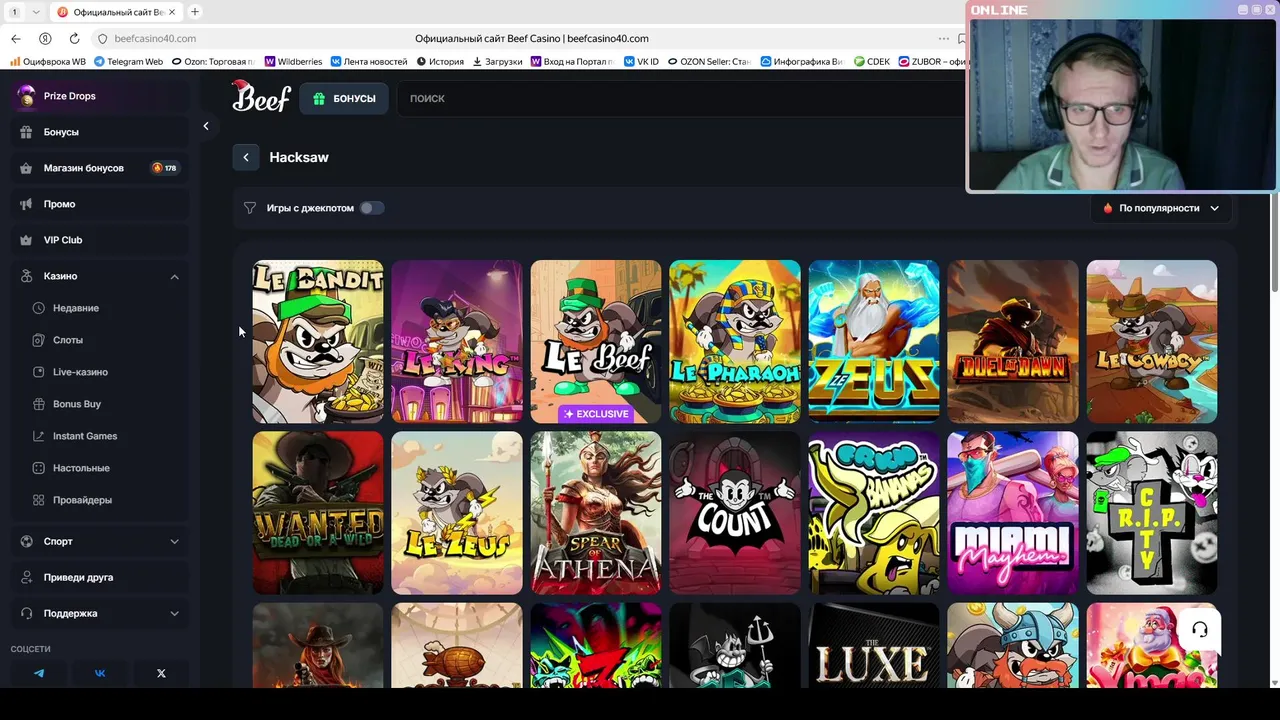Open the Duel at Dawn game
The height and width of the screenshot is (720, 1280).
pos(1013,342)
